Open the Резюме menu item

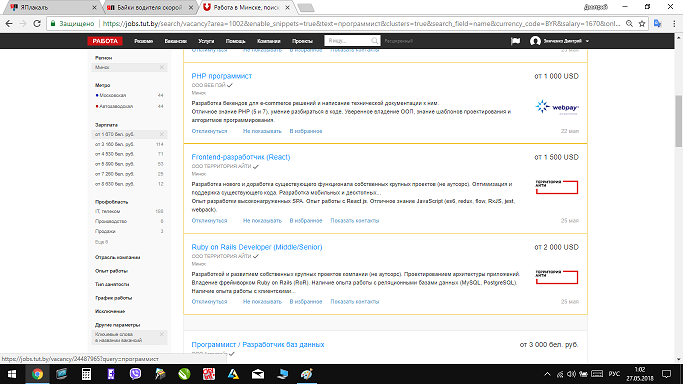pyautogui.click(x=143, y=41)
